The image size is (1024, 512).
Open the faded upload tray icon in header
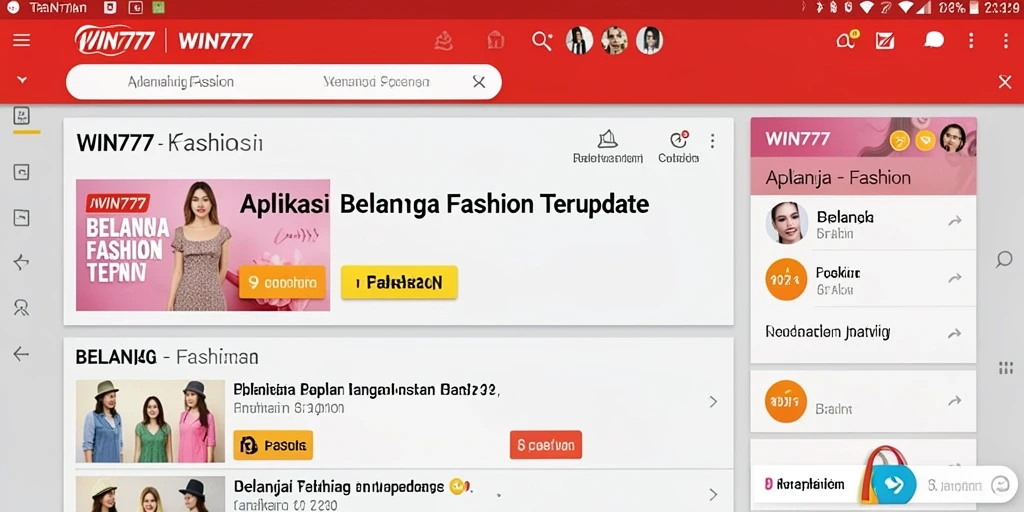point(444,41)
